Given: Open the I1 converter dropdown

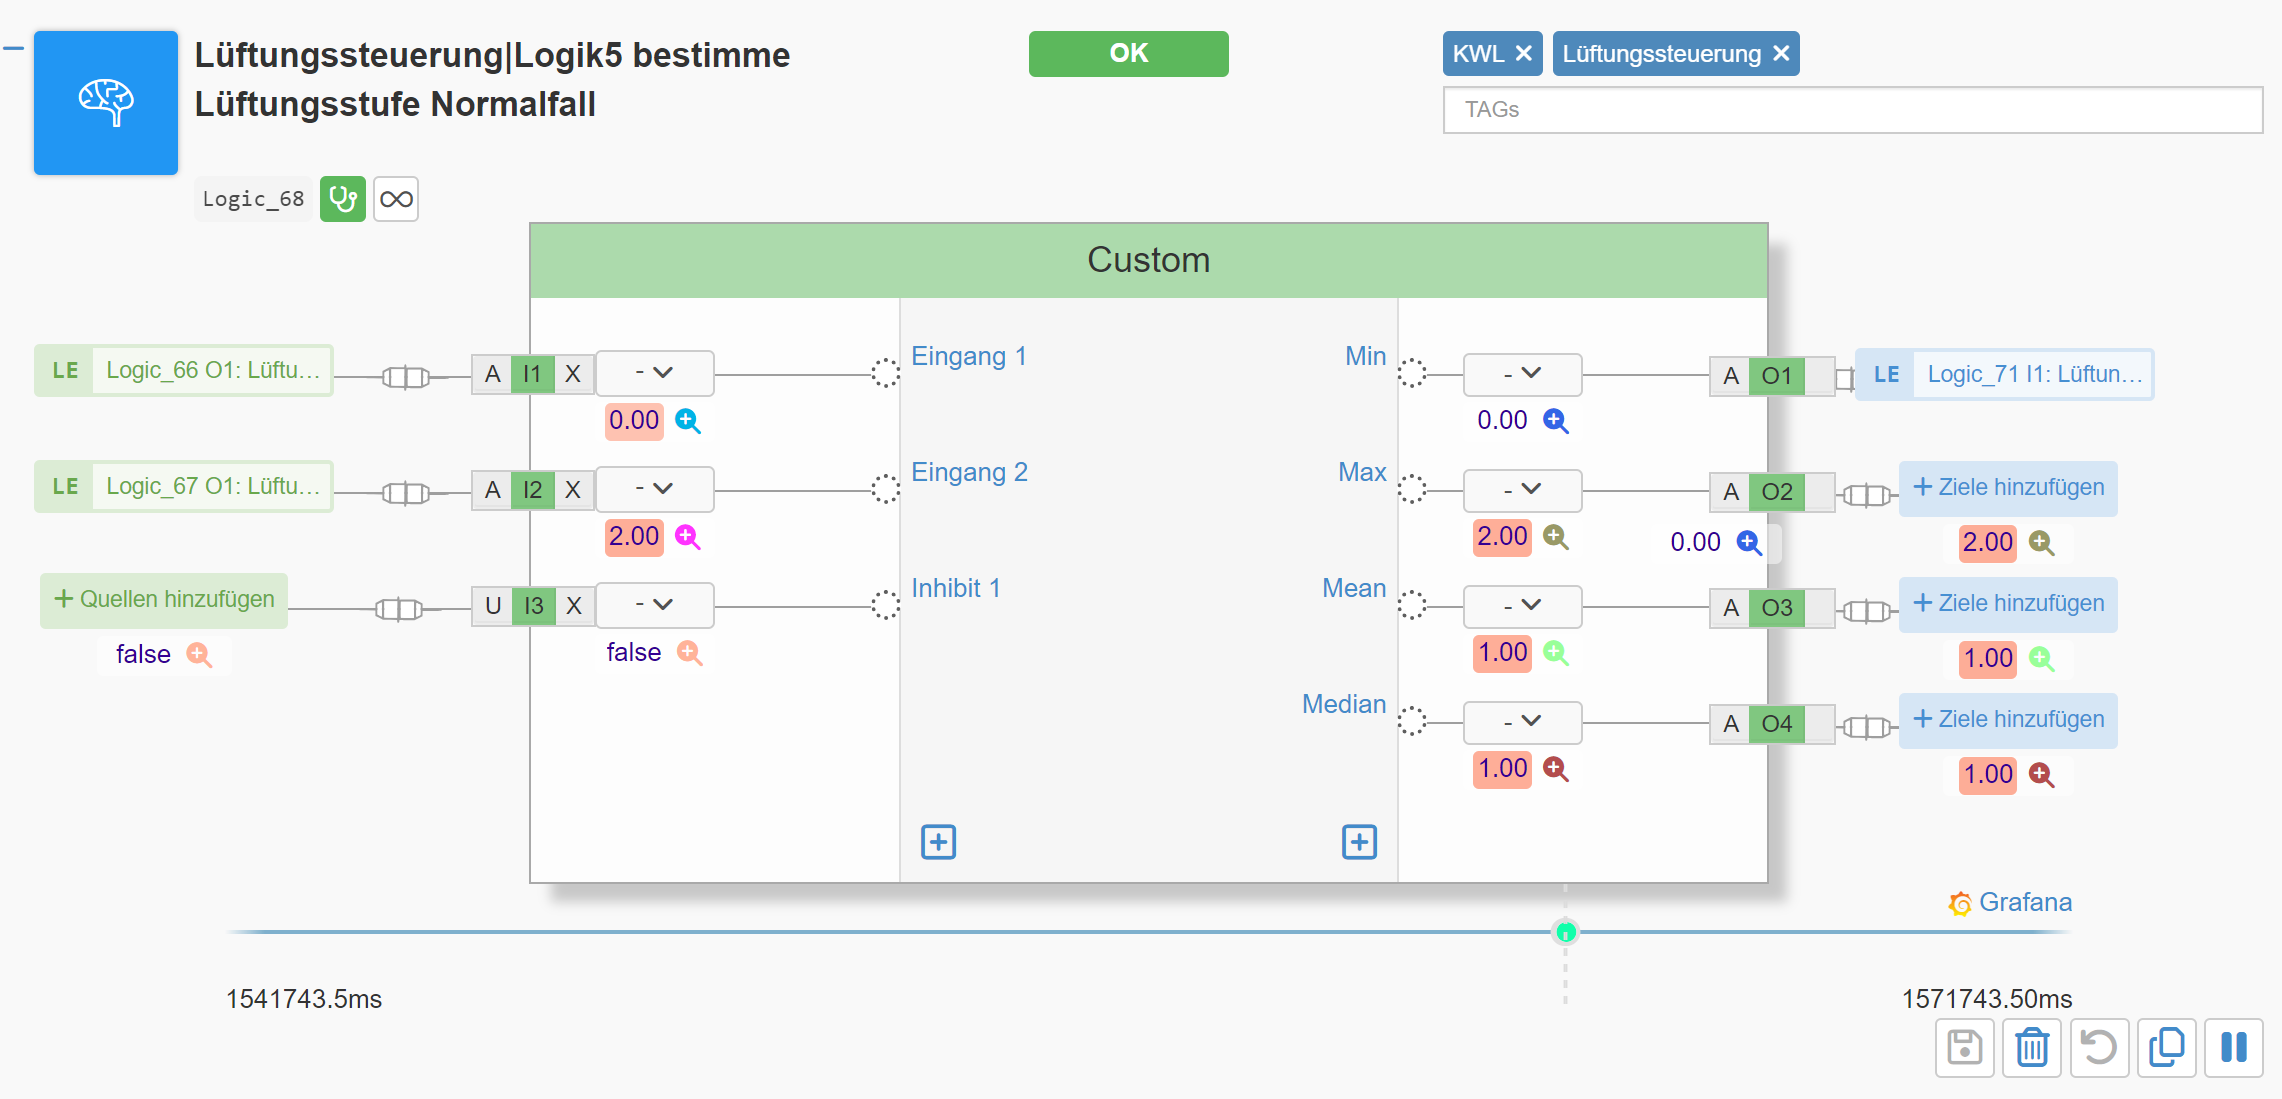Looking at the screenshot, I should tap(655, 374).
